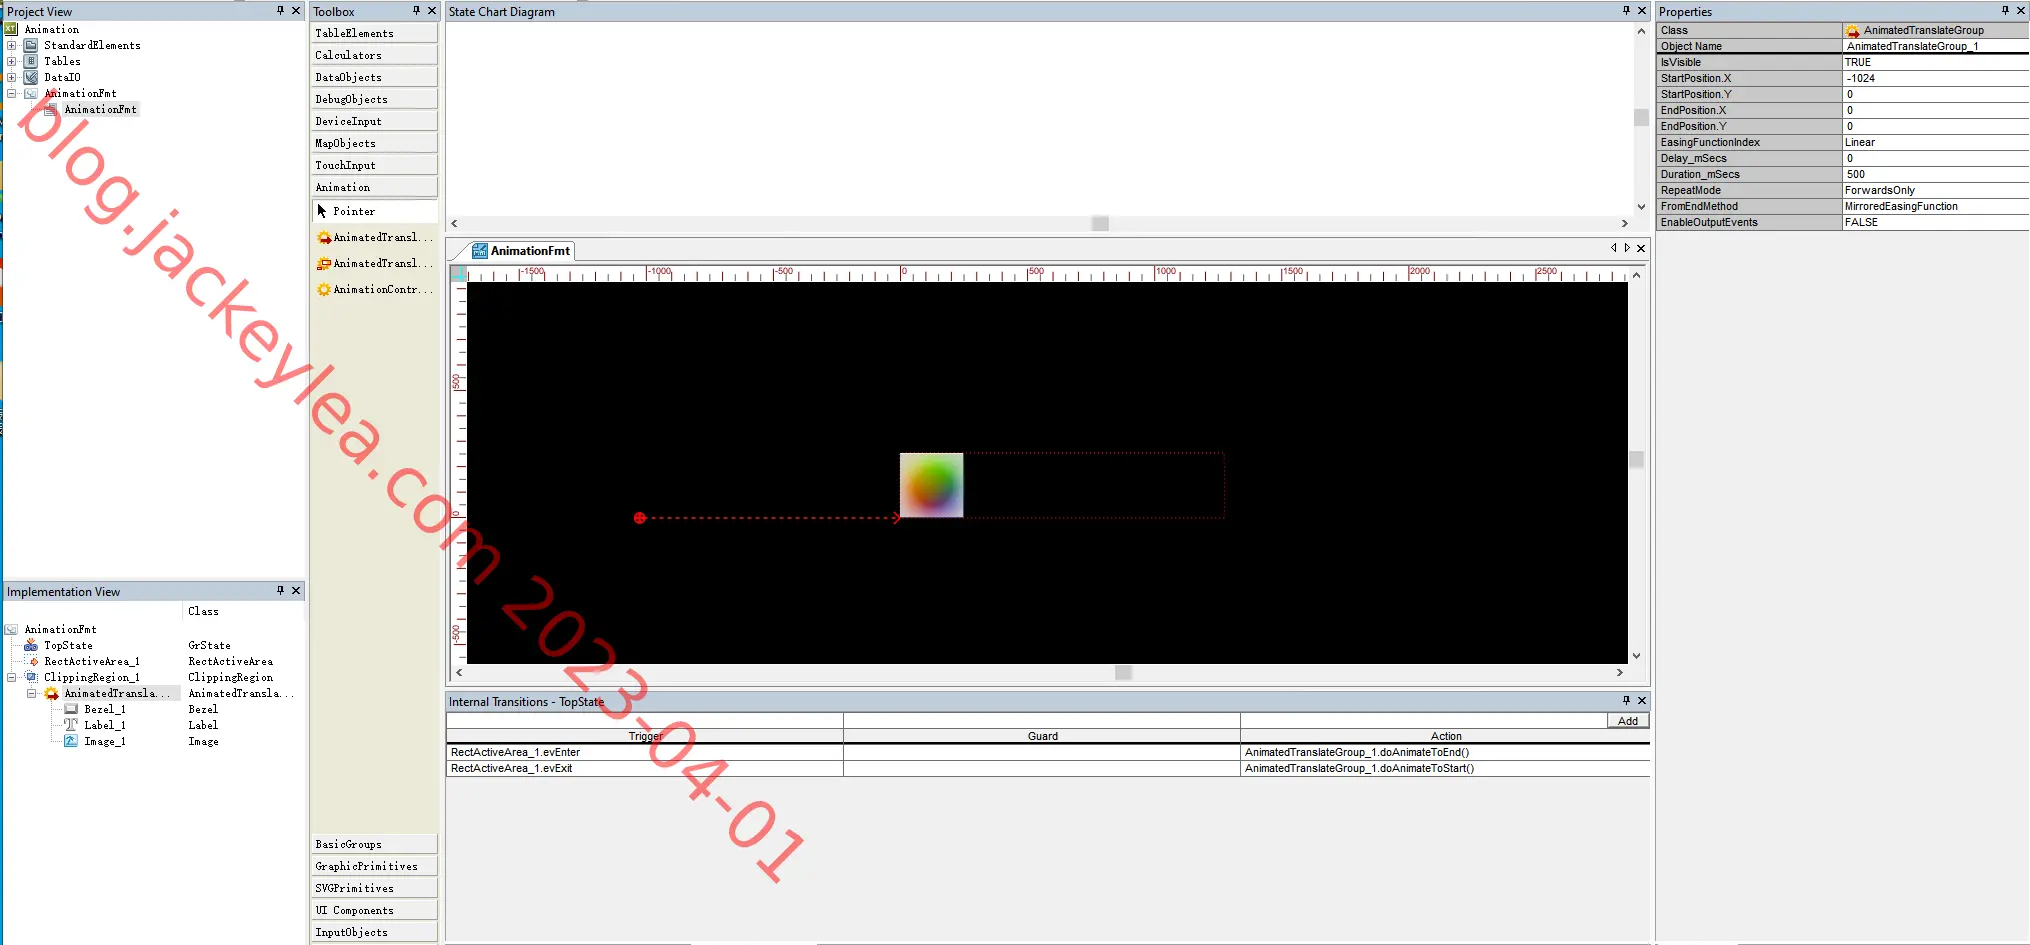
Task: Open the AnimationFmt editor tab
Action: pos(522,251)
